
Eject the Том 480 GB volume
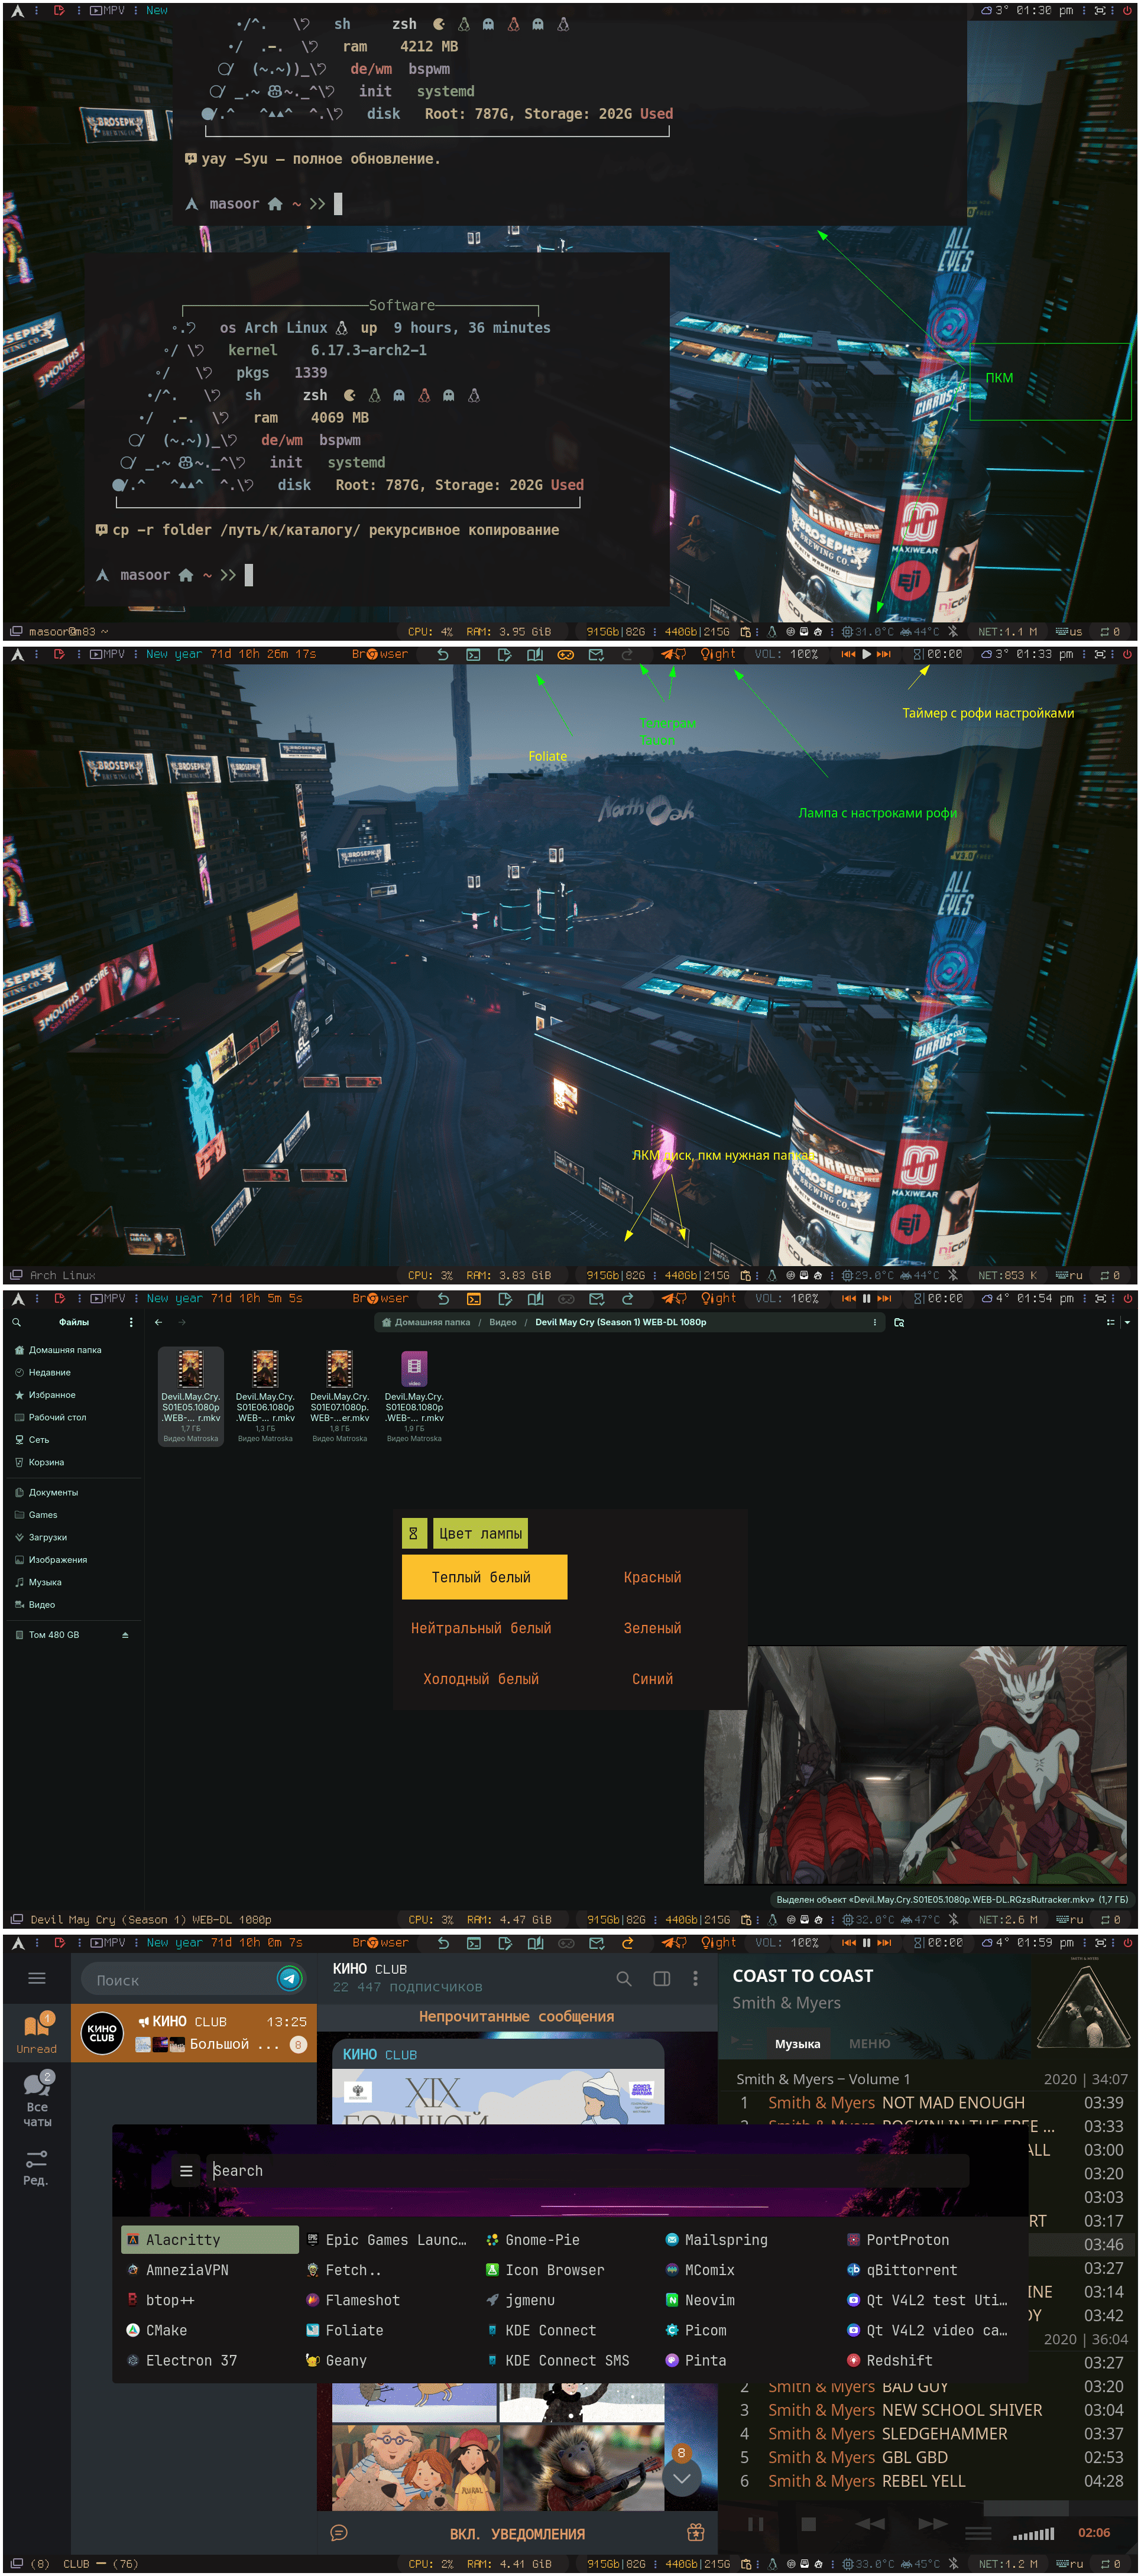point(125,1635)
